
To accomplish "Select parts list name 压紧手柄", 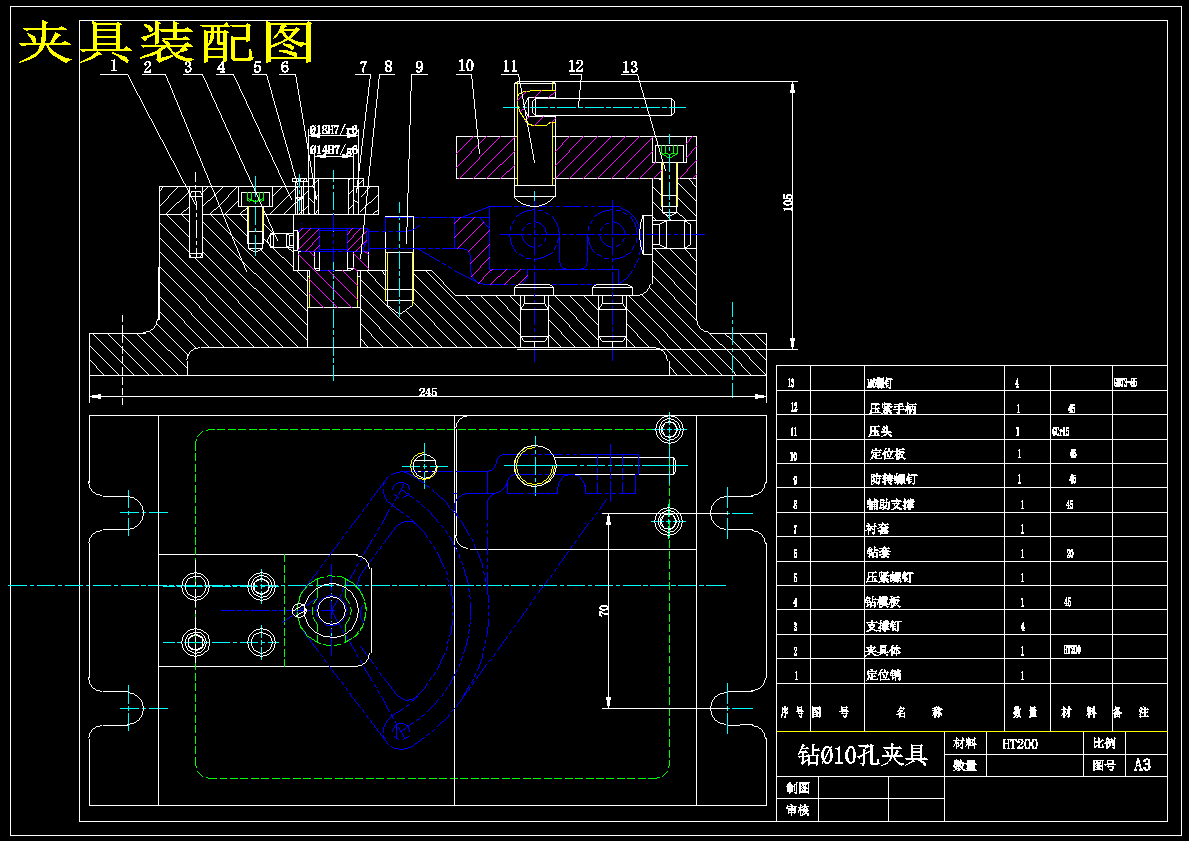I will click(x=893, y=408).
